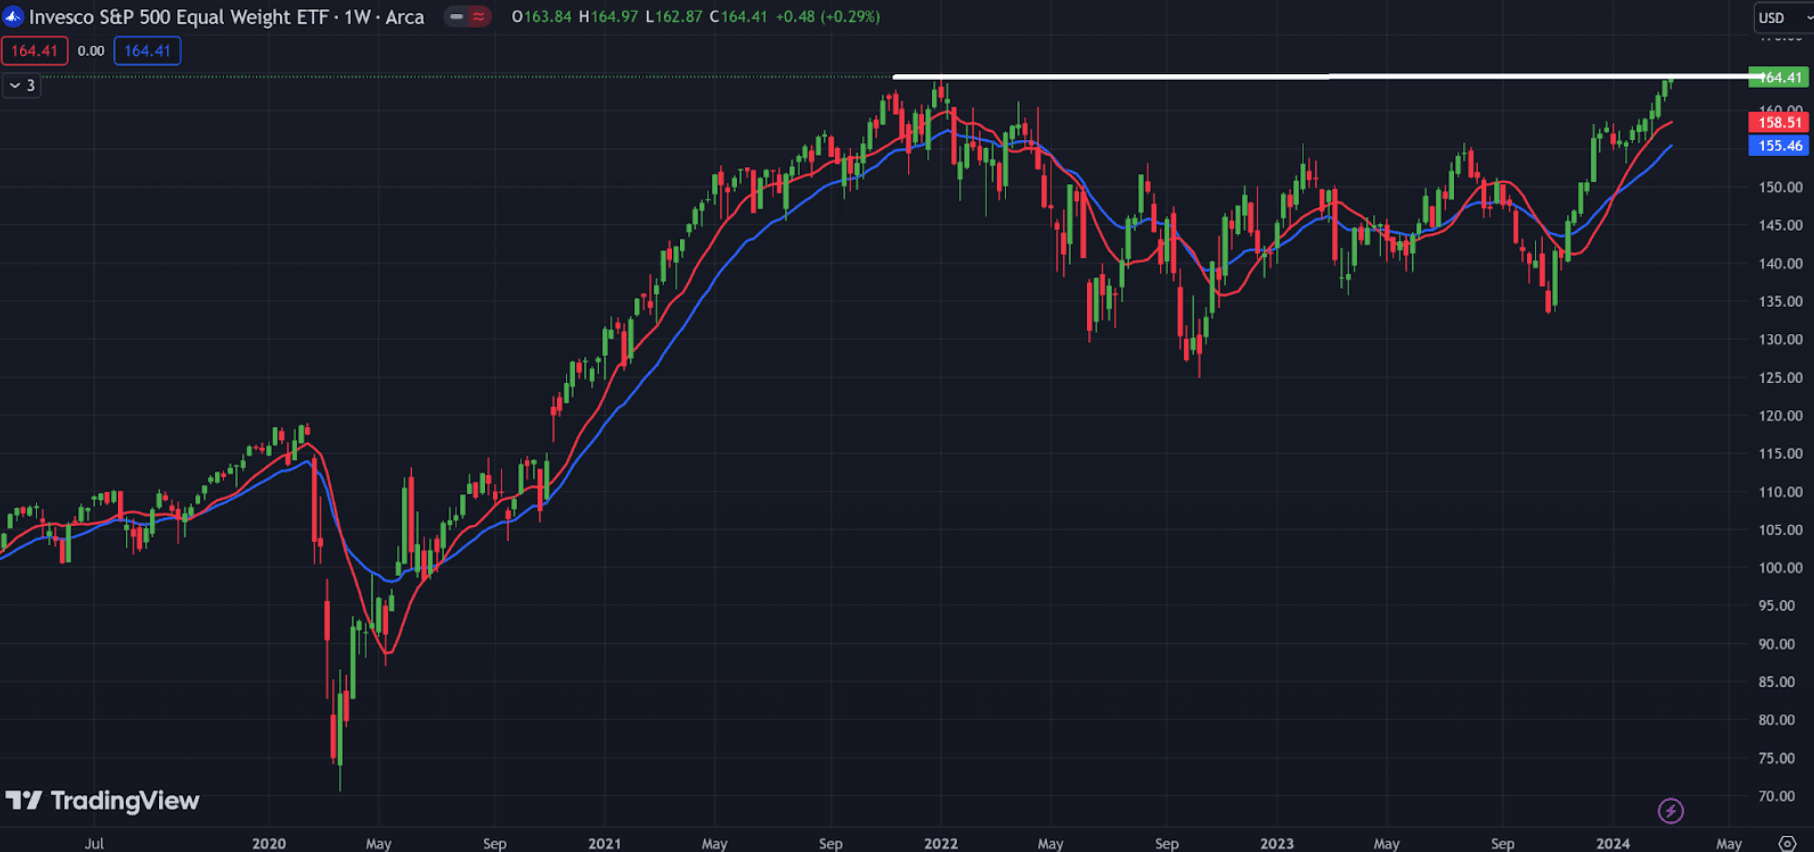Toggle the gray dash market status pill
This screenshot has height=852, width=1814.
pyautogui.click(x=456, y=17)
